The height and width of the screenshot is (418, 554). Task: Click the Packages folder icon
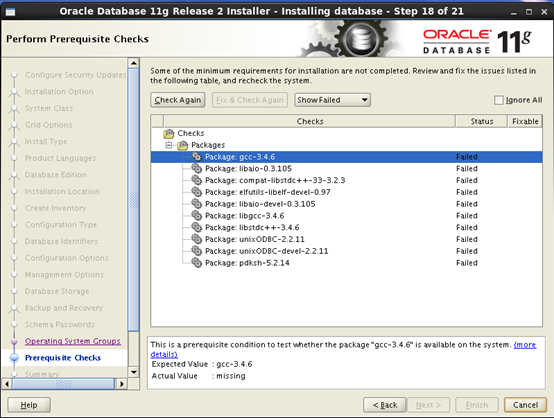pyautogui.click(x=183, y=145)
